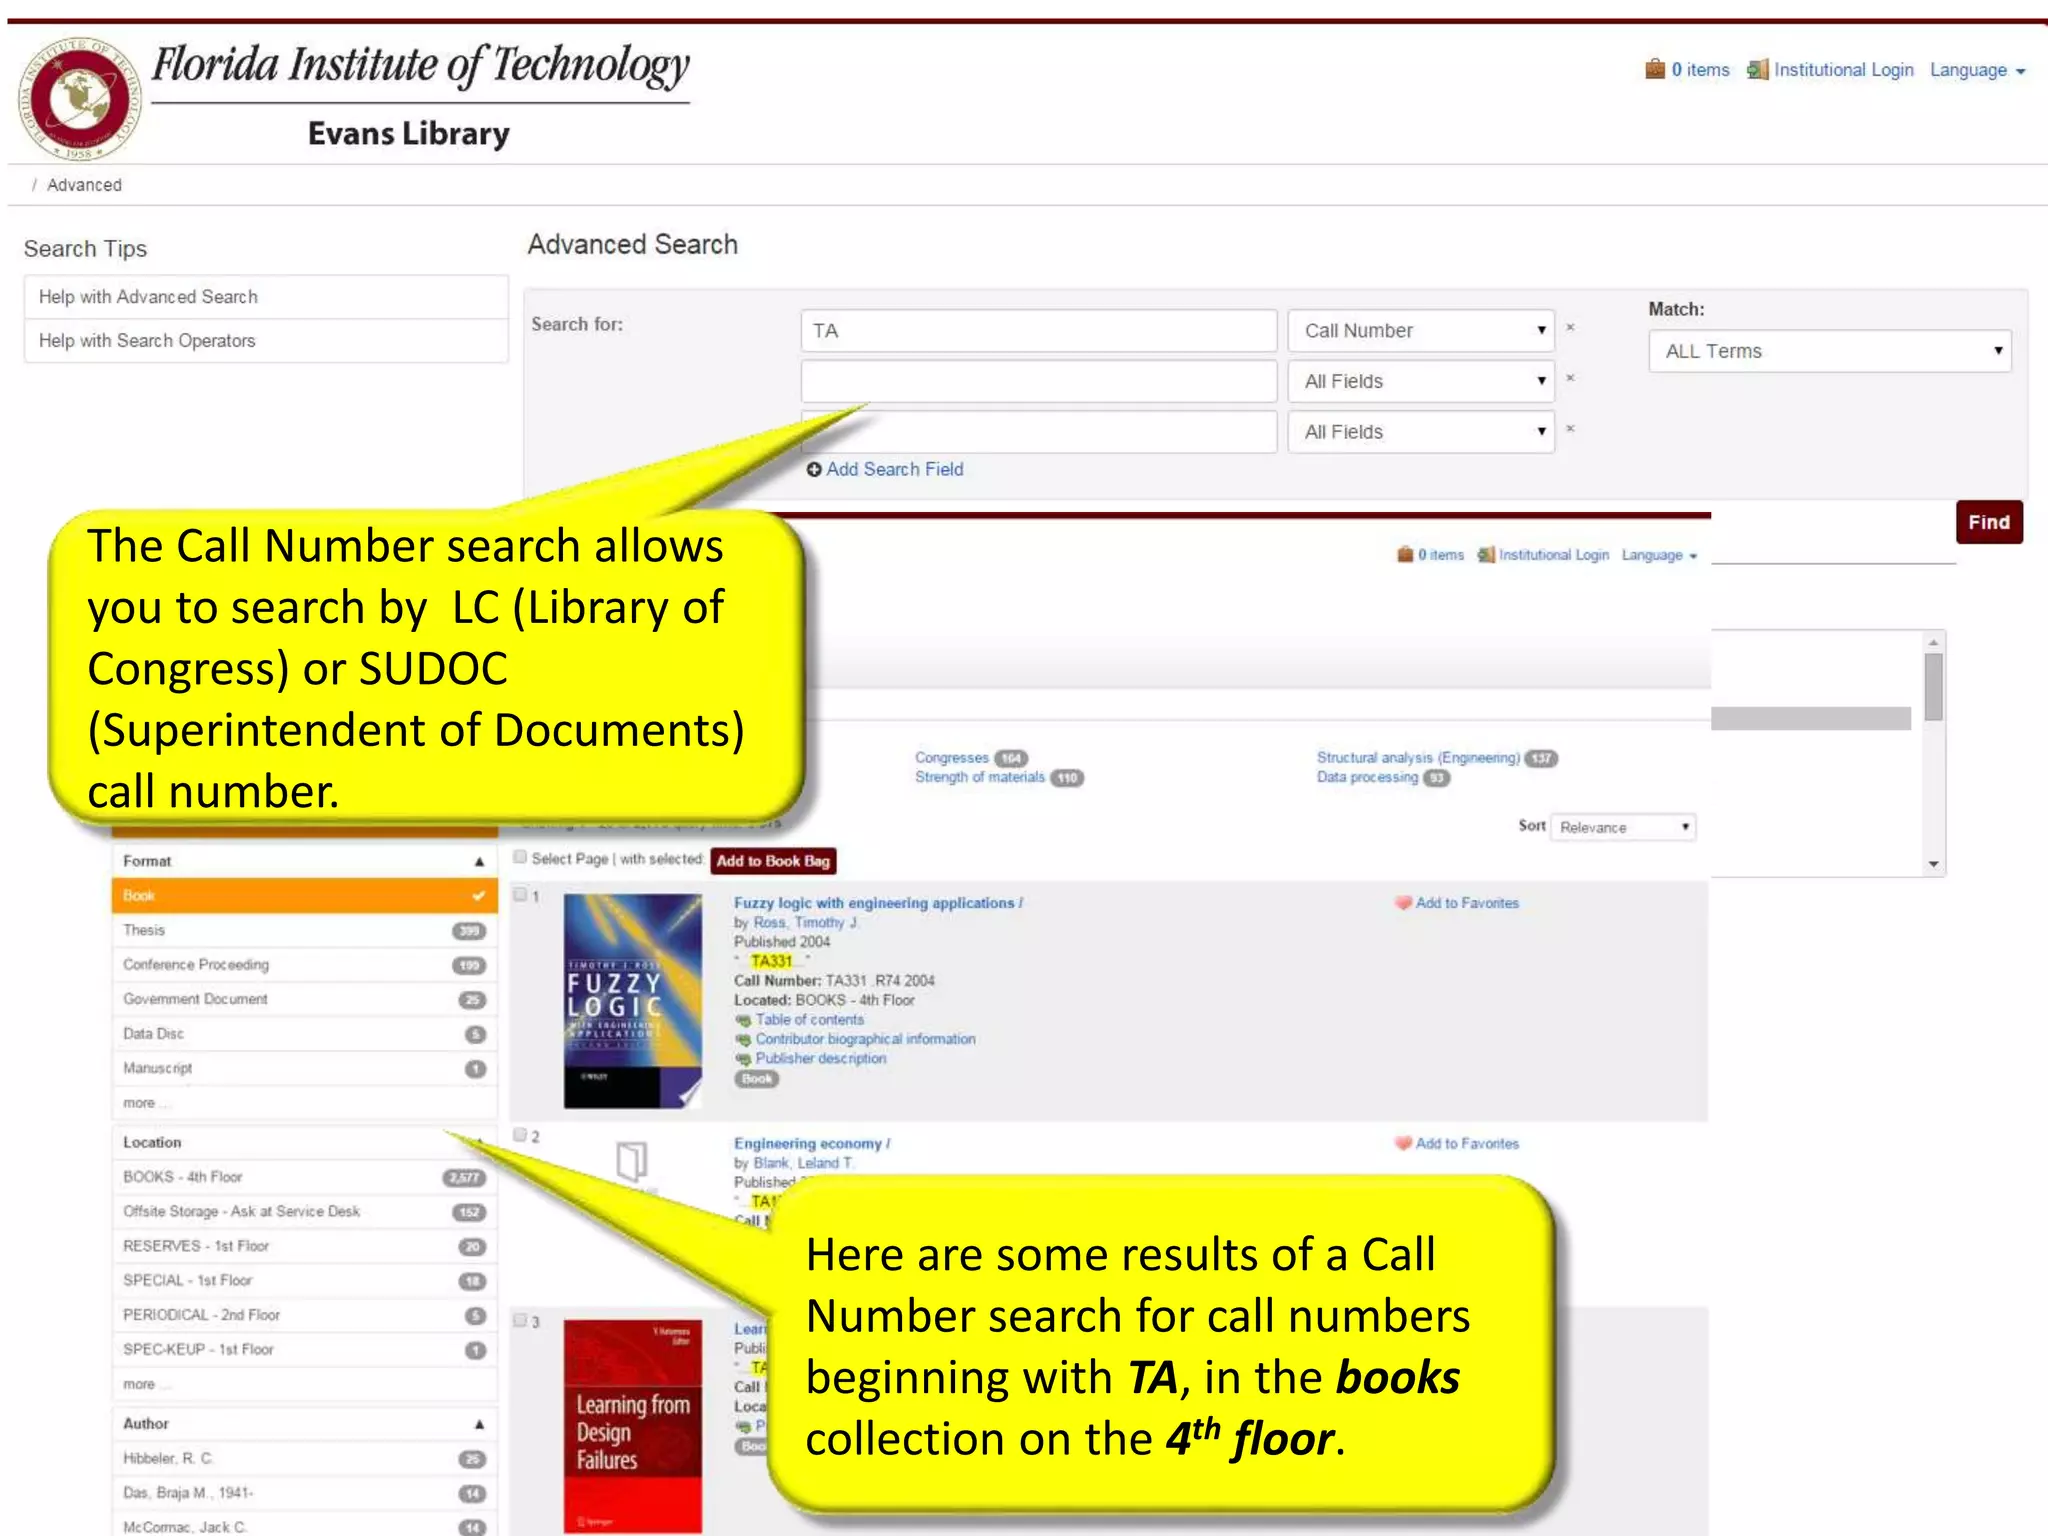
Task: Select the Manuscript format facet
Action: 304,1068
